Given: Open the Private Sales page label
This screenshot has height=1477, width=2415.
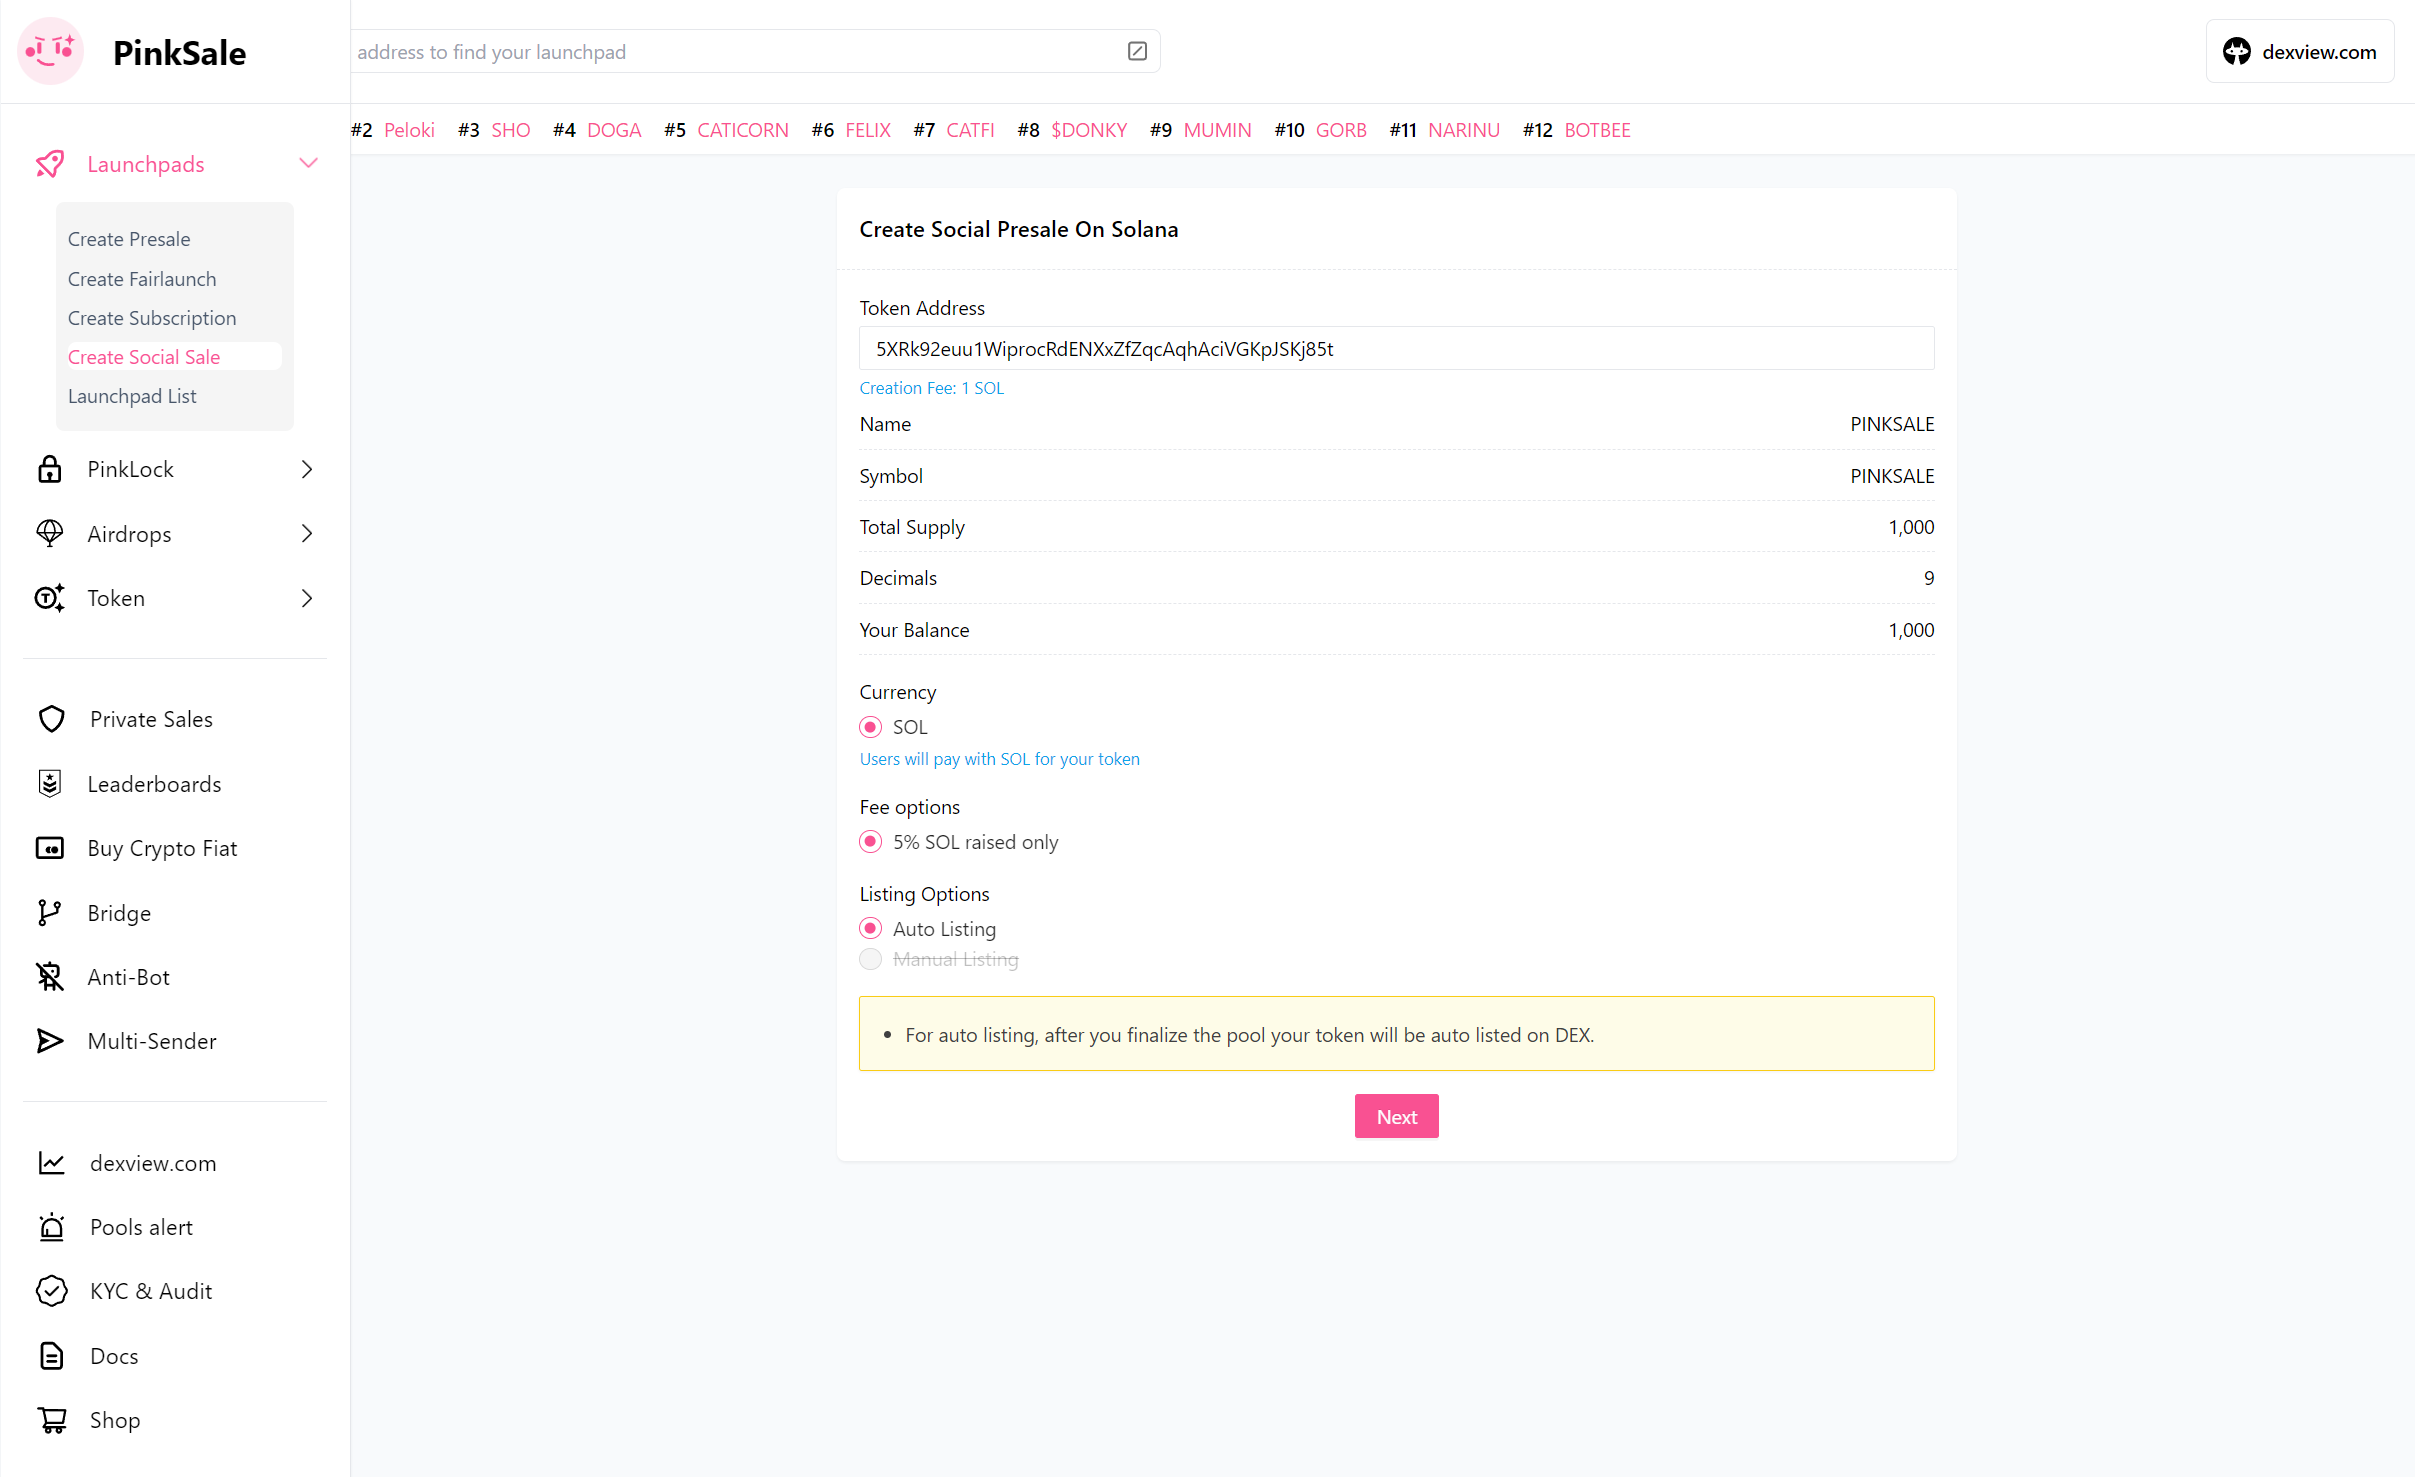Looking at the screenshot, I should (151, 719).
